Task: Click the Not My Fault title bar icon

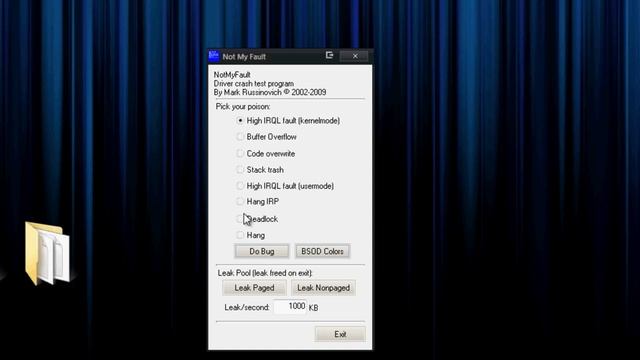Action: coord(214,56)
